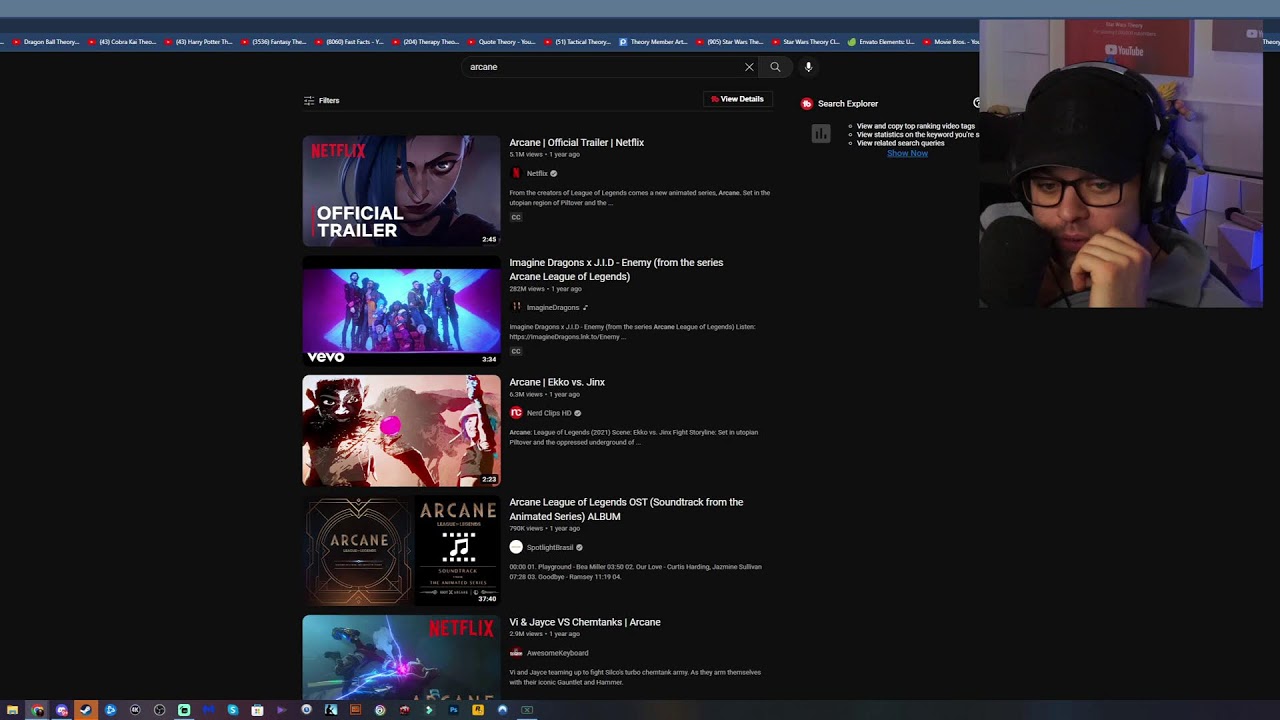Open the Nerd Clips HD channel name
The image size is (1280, 720).
(549, 413)
